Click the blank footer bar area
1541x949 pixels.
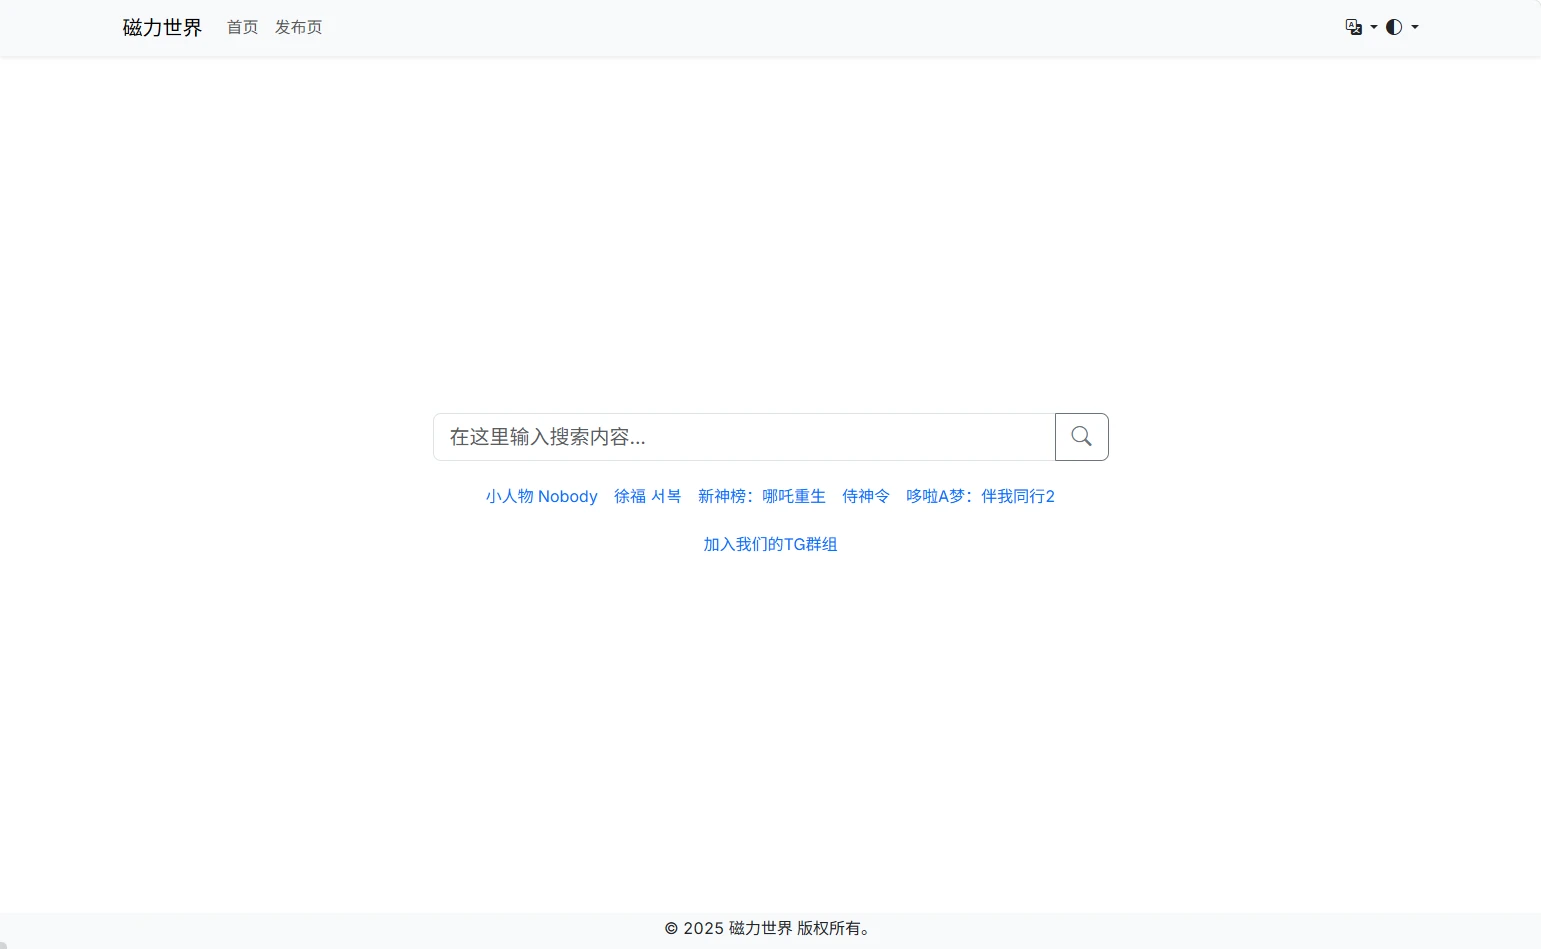(x=300, y=930)
